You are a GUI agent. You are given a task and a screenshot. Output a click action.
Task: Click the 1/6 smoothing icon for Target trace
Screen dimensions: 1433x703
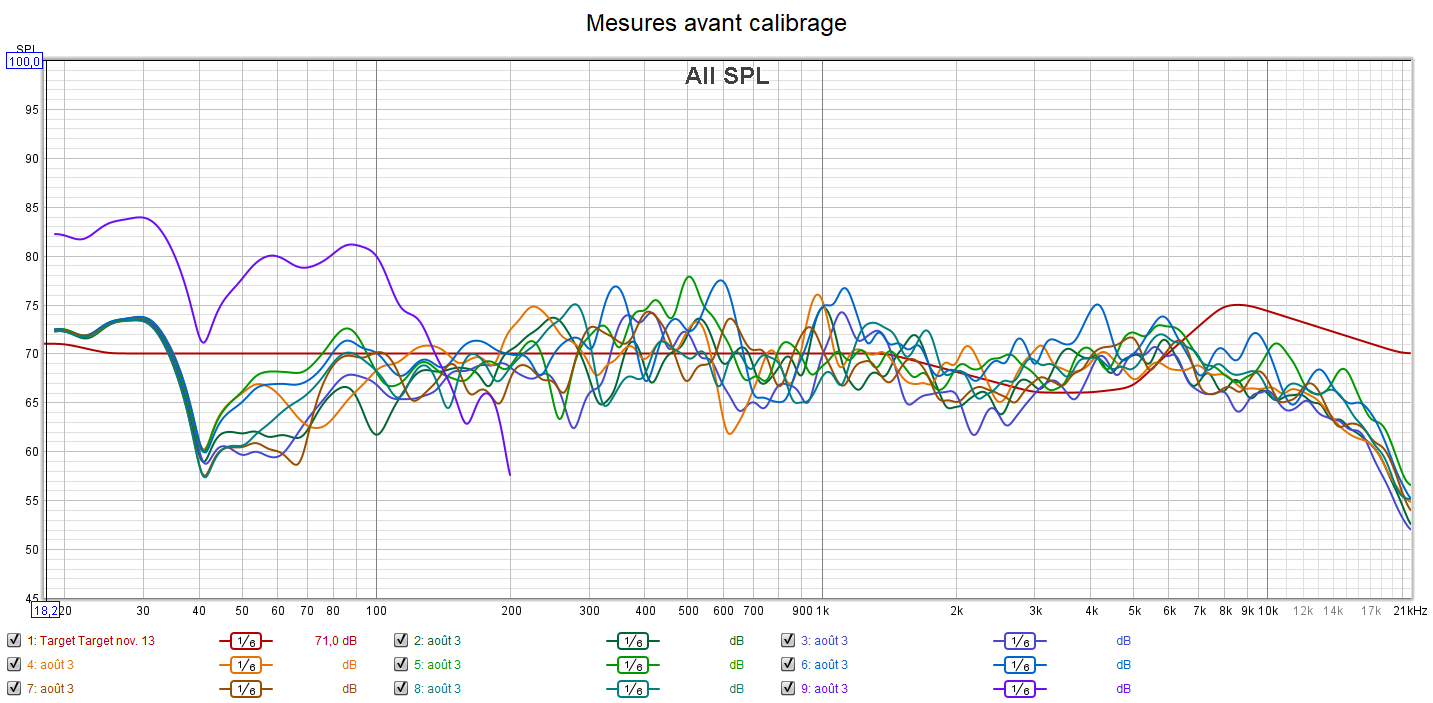click(246, 641)
